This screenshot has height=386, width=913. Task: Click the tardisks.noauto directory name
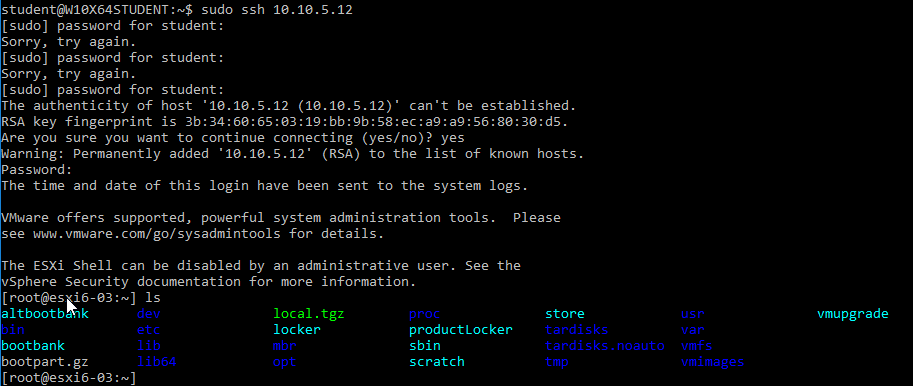pyautogui.click(x=604, y=346)
